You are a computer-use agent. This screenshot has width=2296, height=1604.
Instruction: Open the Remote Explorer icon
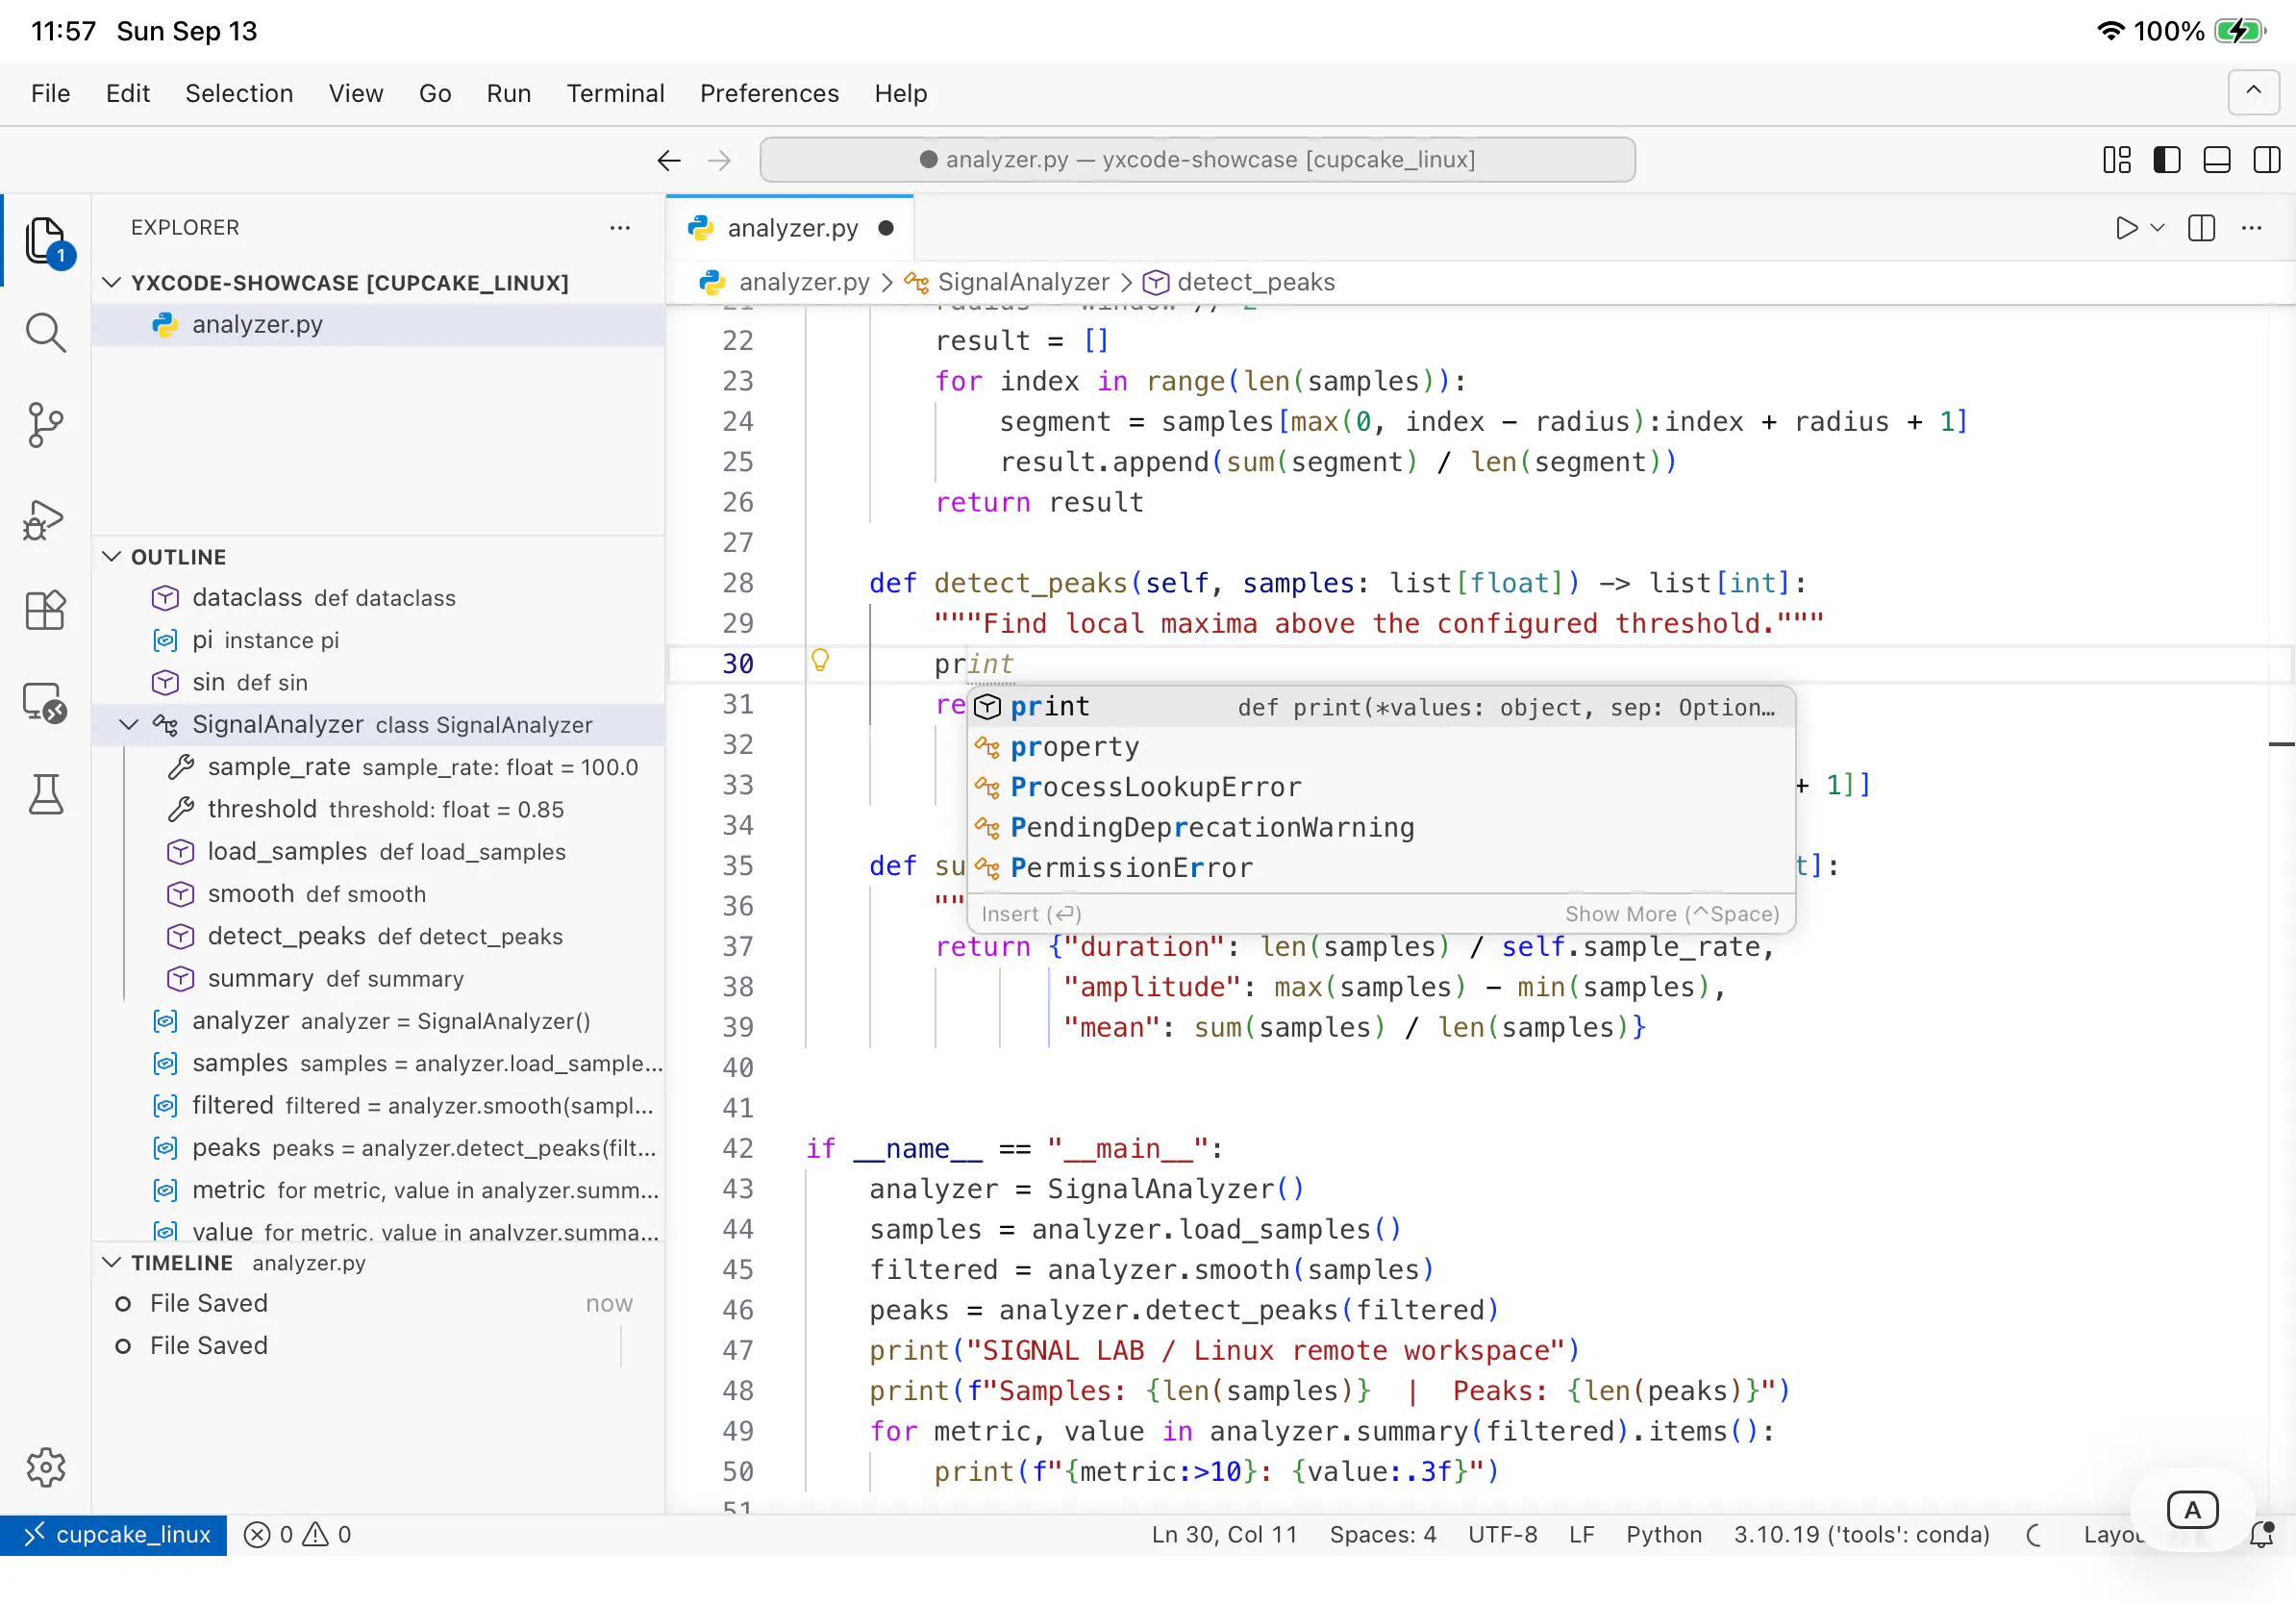pos(46,702)
